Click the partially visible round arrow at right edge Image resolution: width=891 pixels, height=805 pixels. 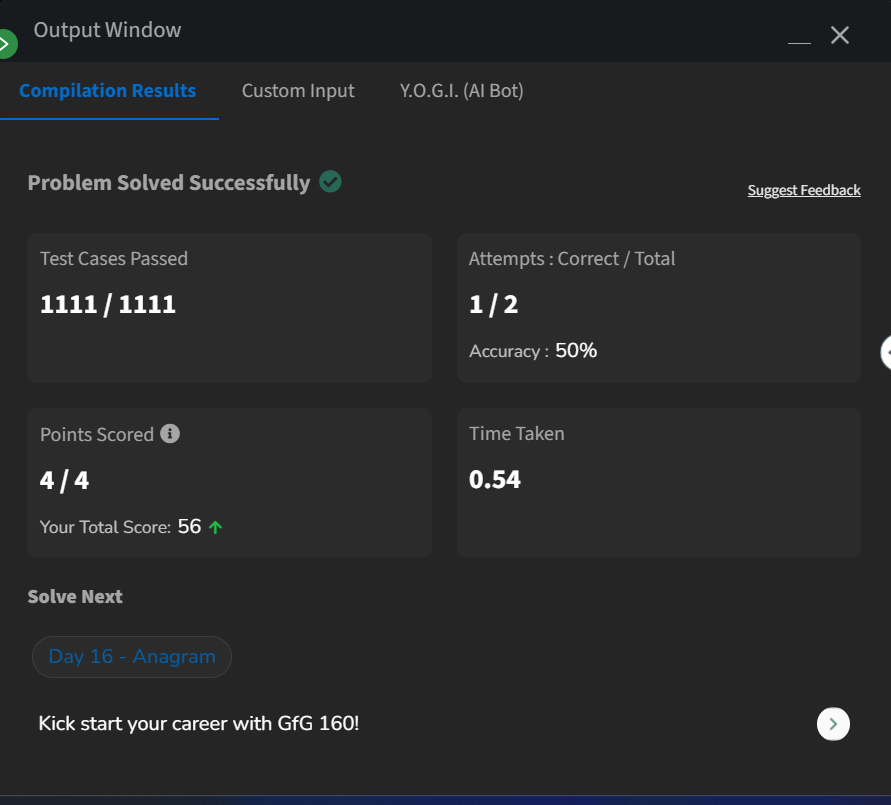coord(886,353)
